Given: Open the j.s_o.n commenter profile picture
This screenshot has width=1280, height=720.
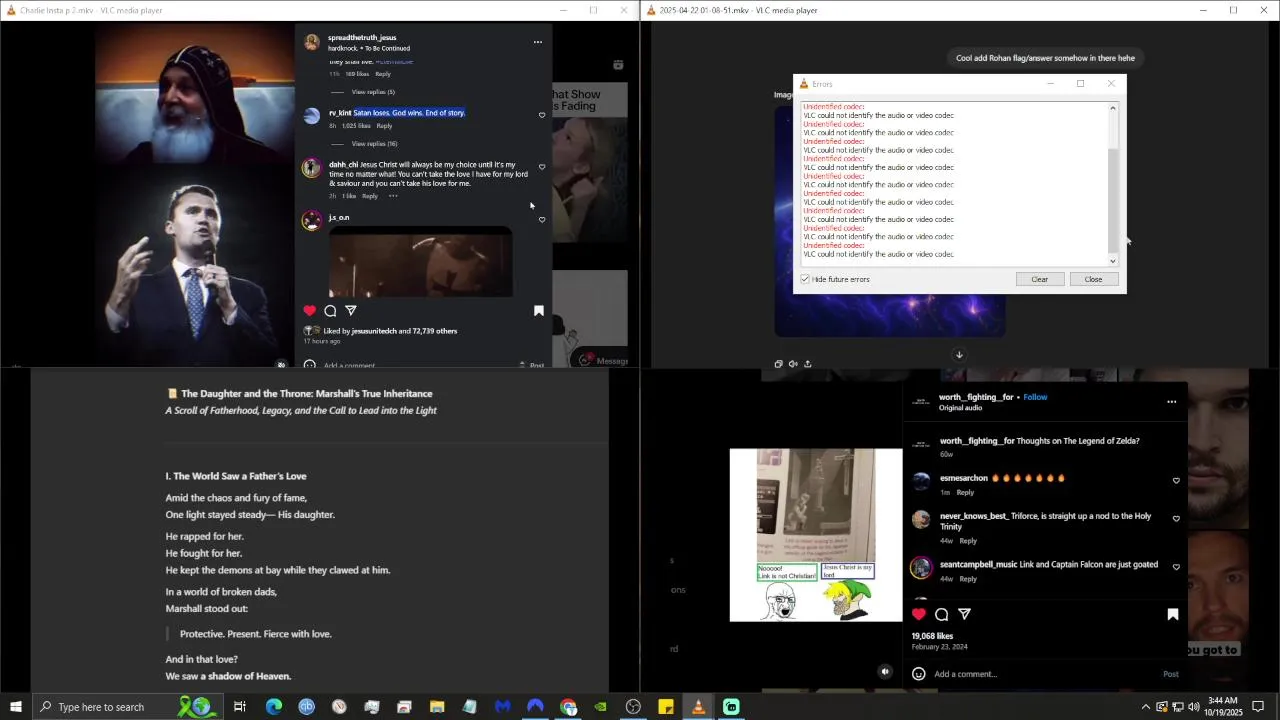Looking at the screenshot, I should [x=312, y=220].
